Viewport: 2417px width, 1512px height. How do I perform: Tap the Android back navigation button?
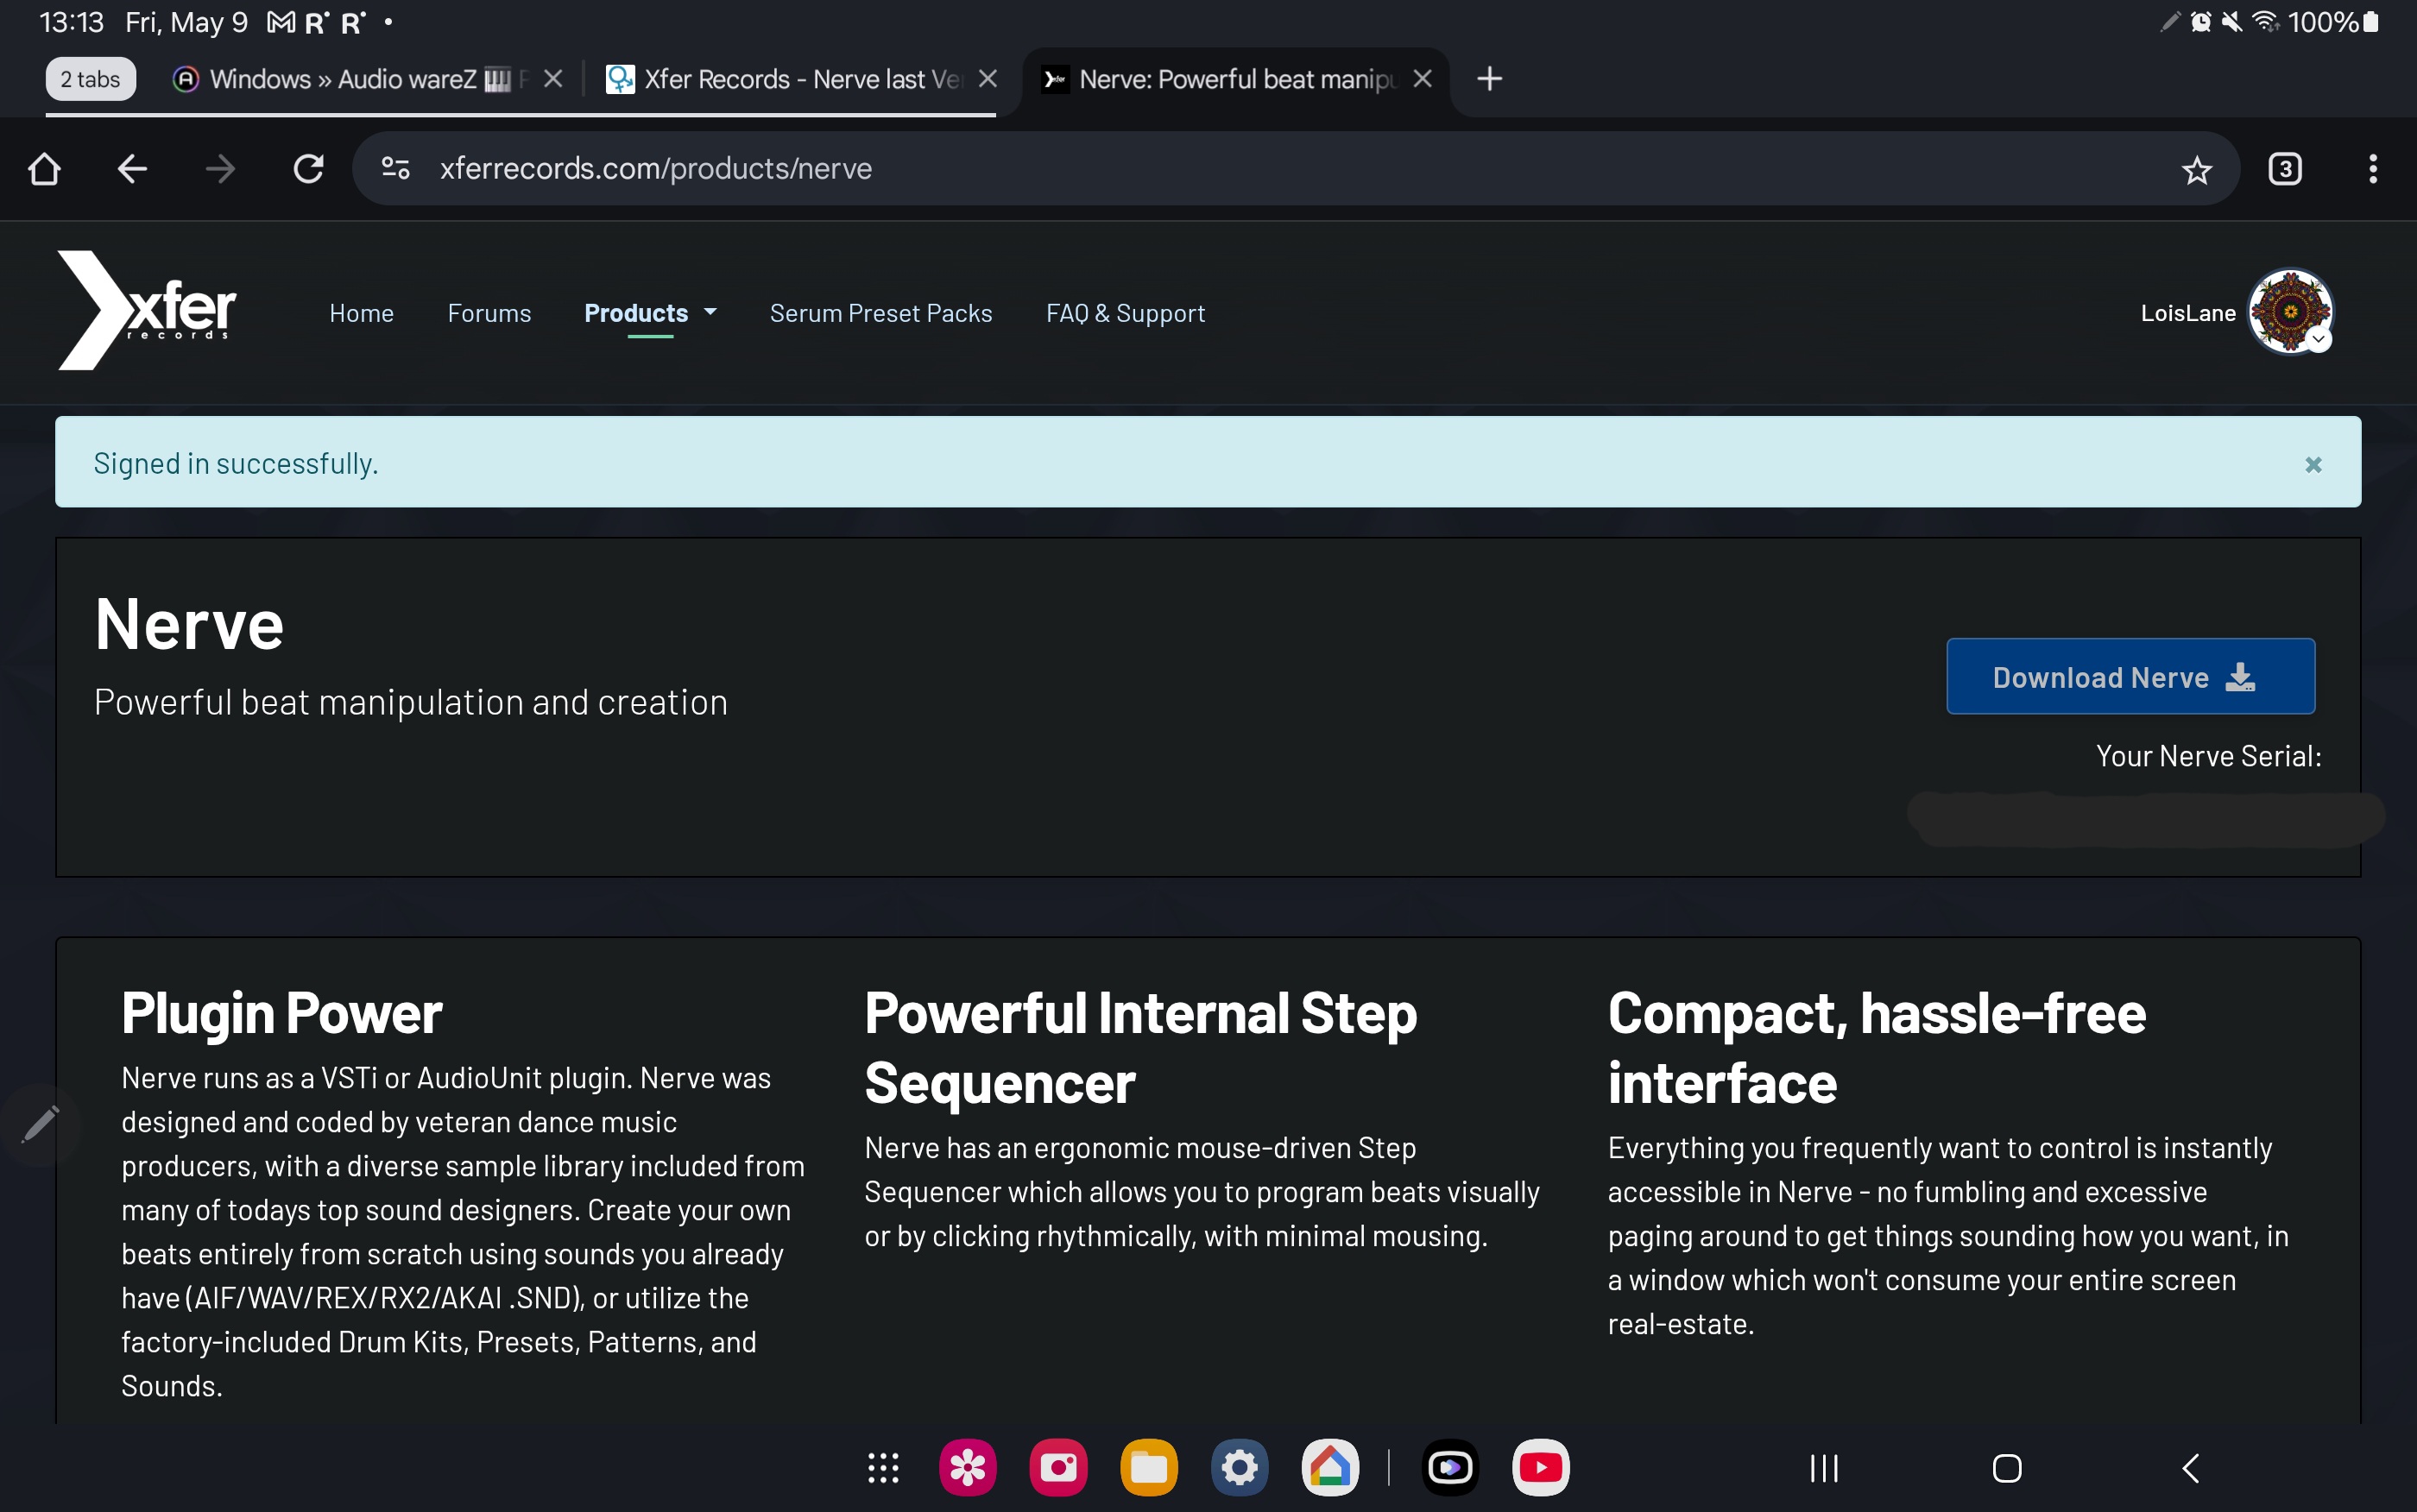coord(2190,1468)
